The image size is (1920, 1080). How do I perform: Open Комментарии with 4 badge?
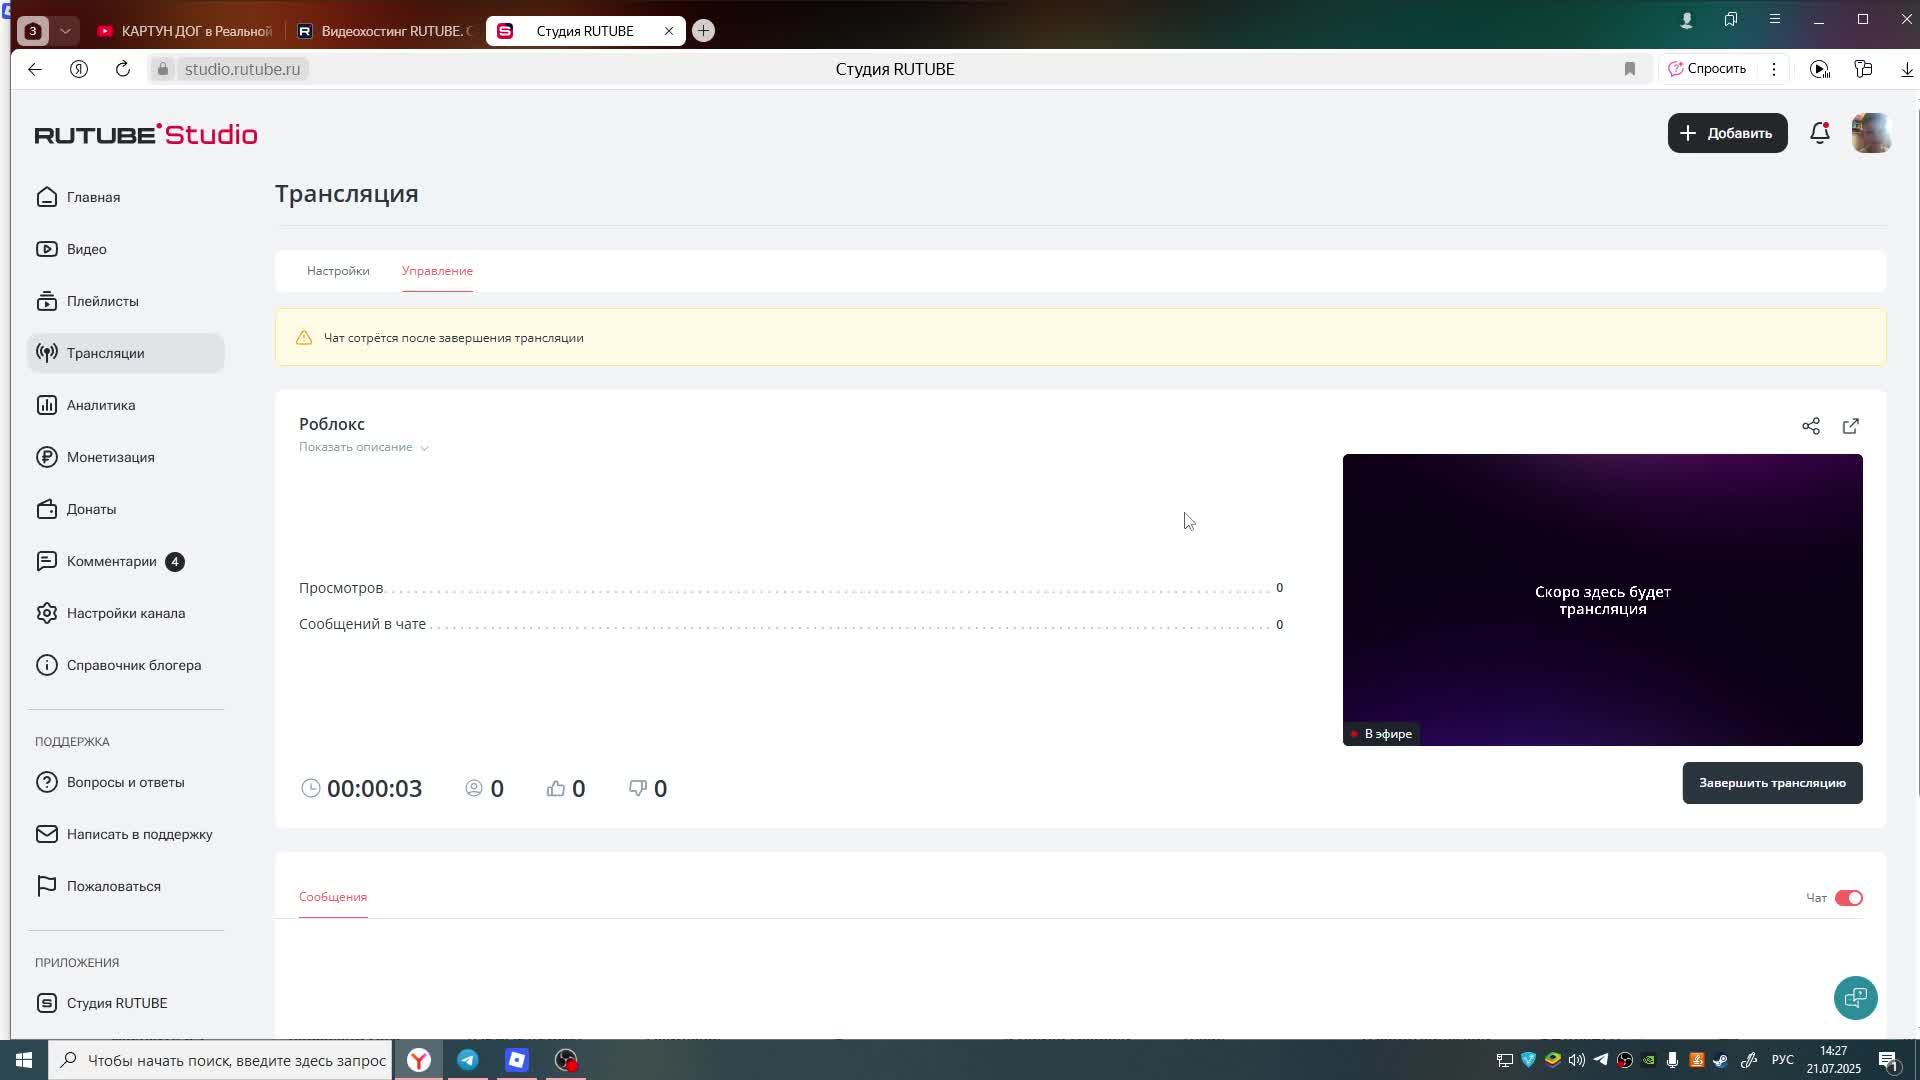pyautogui.click(x=111, y=561)
